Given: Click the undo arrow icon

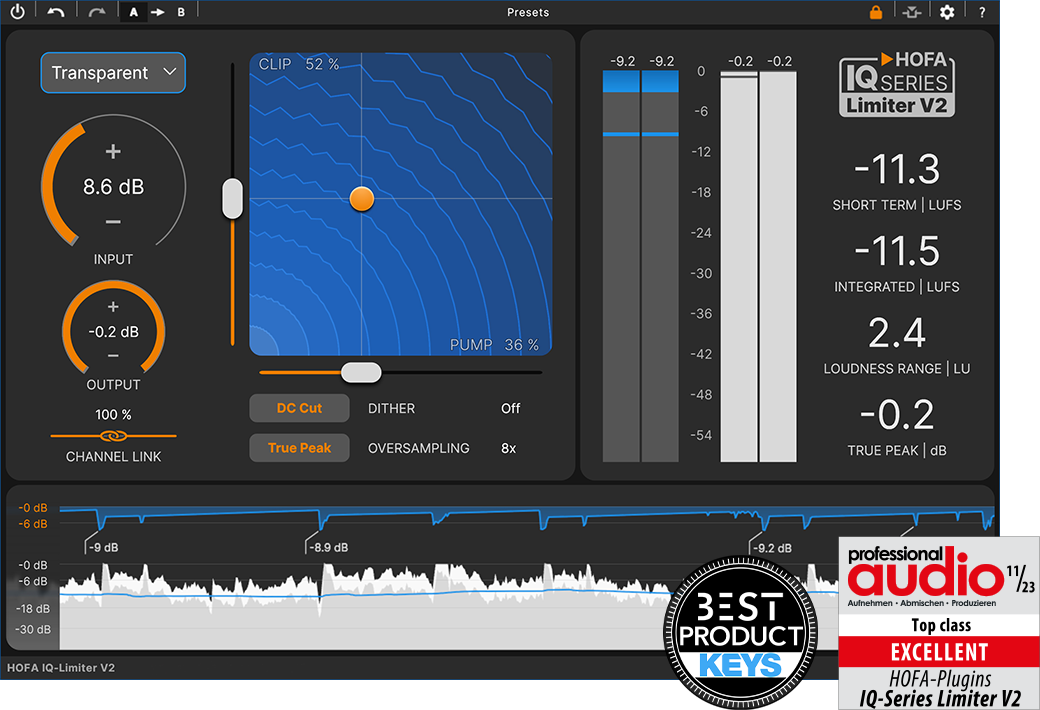Looking at the screenshot, I should [x=56, y=12].
